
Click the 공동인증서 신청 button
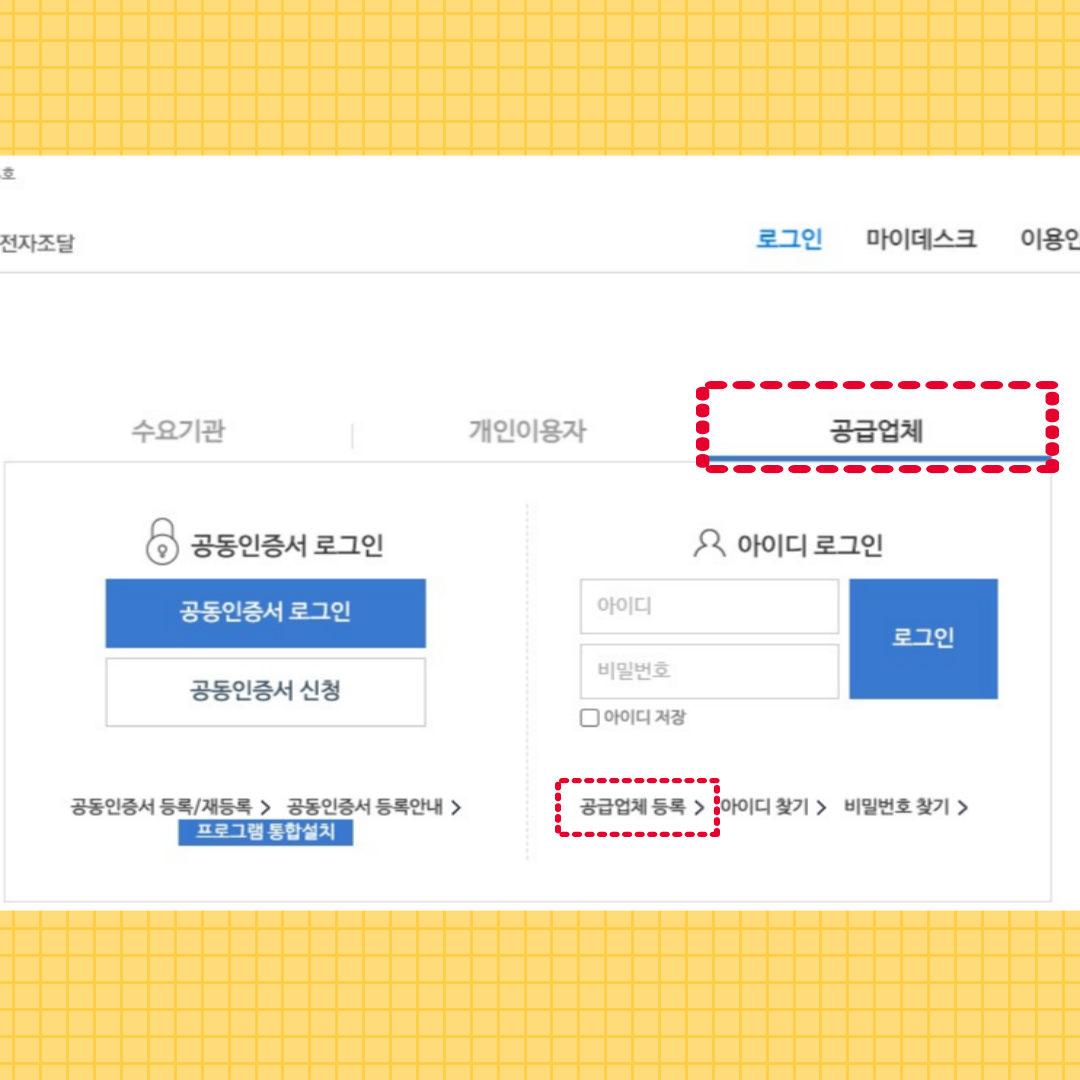tap(265, 692)
